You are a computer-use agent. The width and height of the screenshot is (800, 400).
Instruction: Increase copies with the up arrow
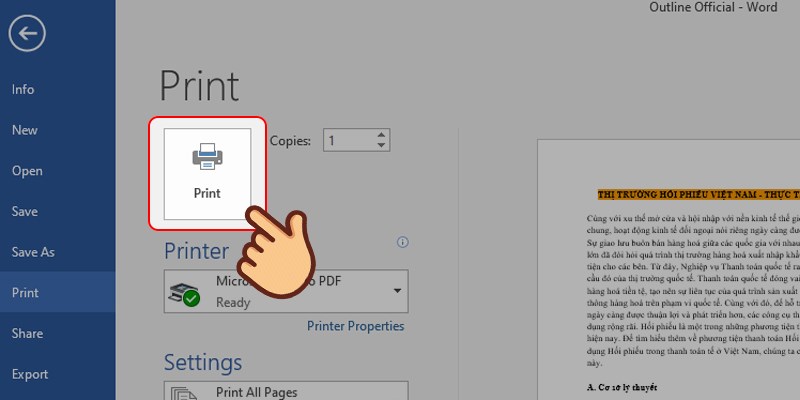pos(380,136)
